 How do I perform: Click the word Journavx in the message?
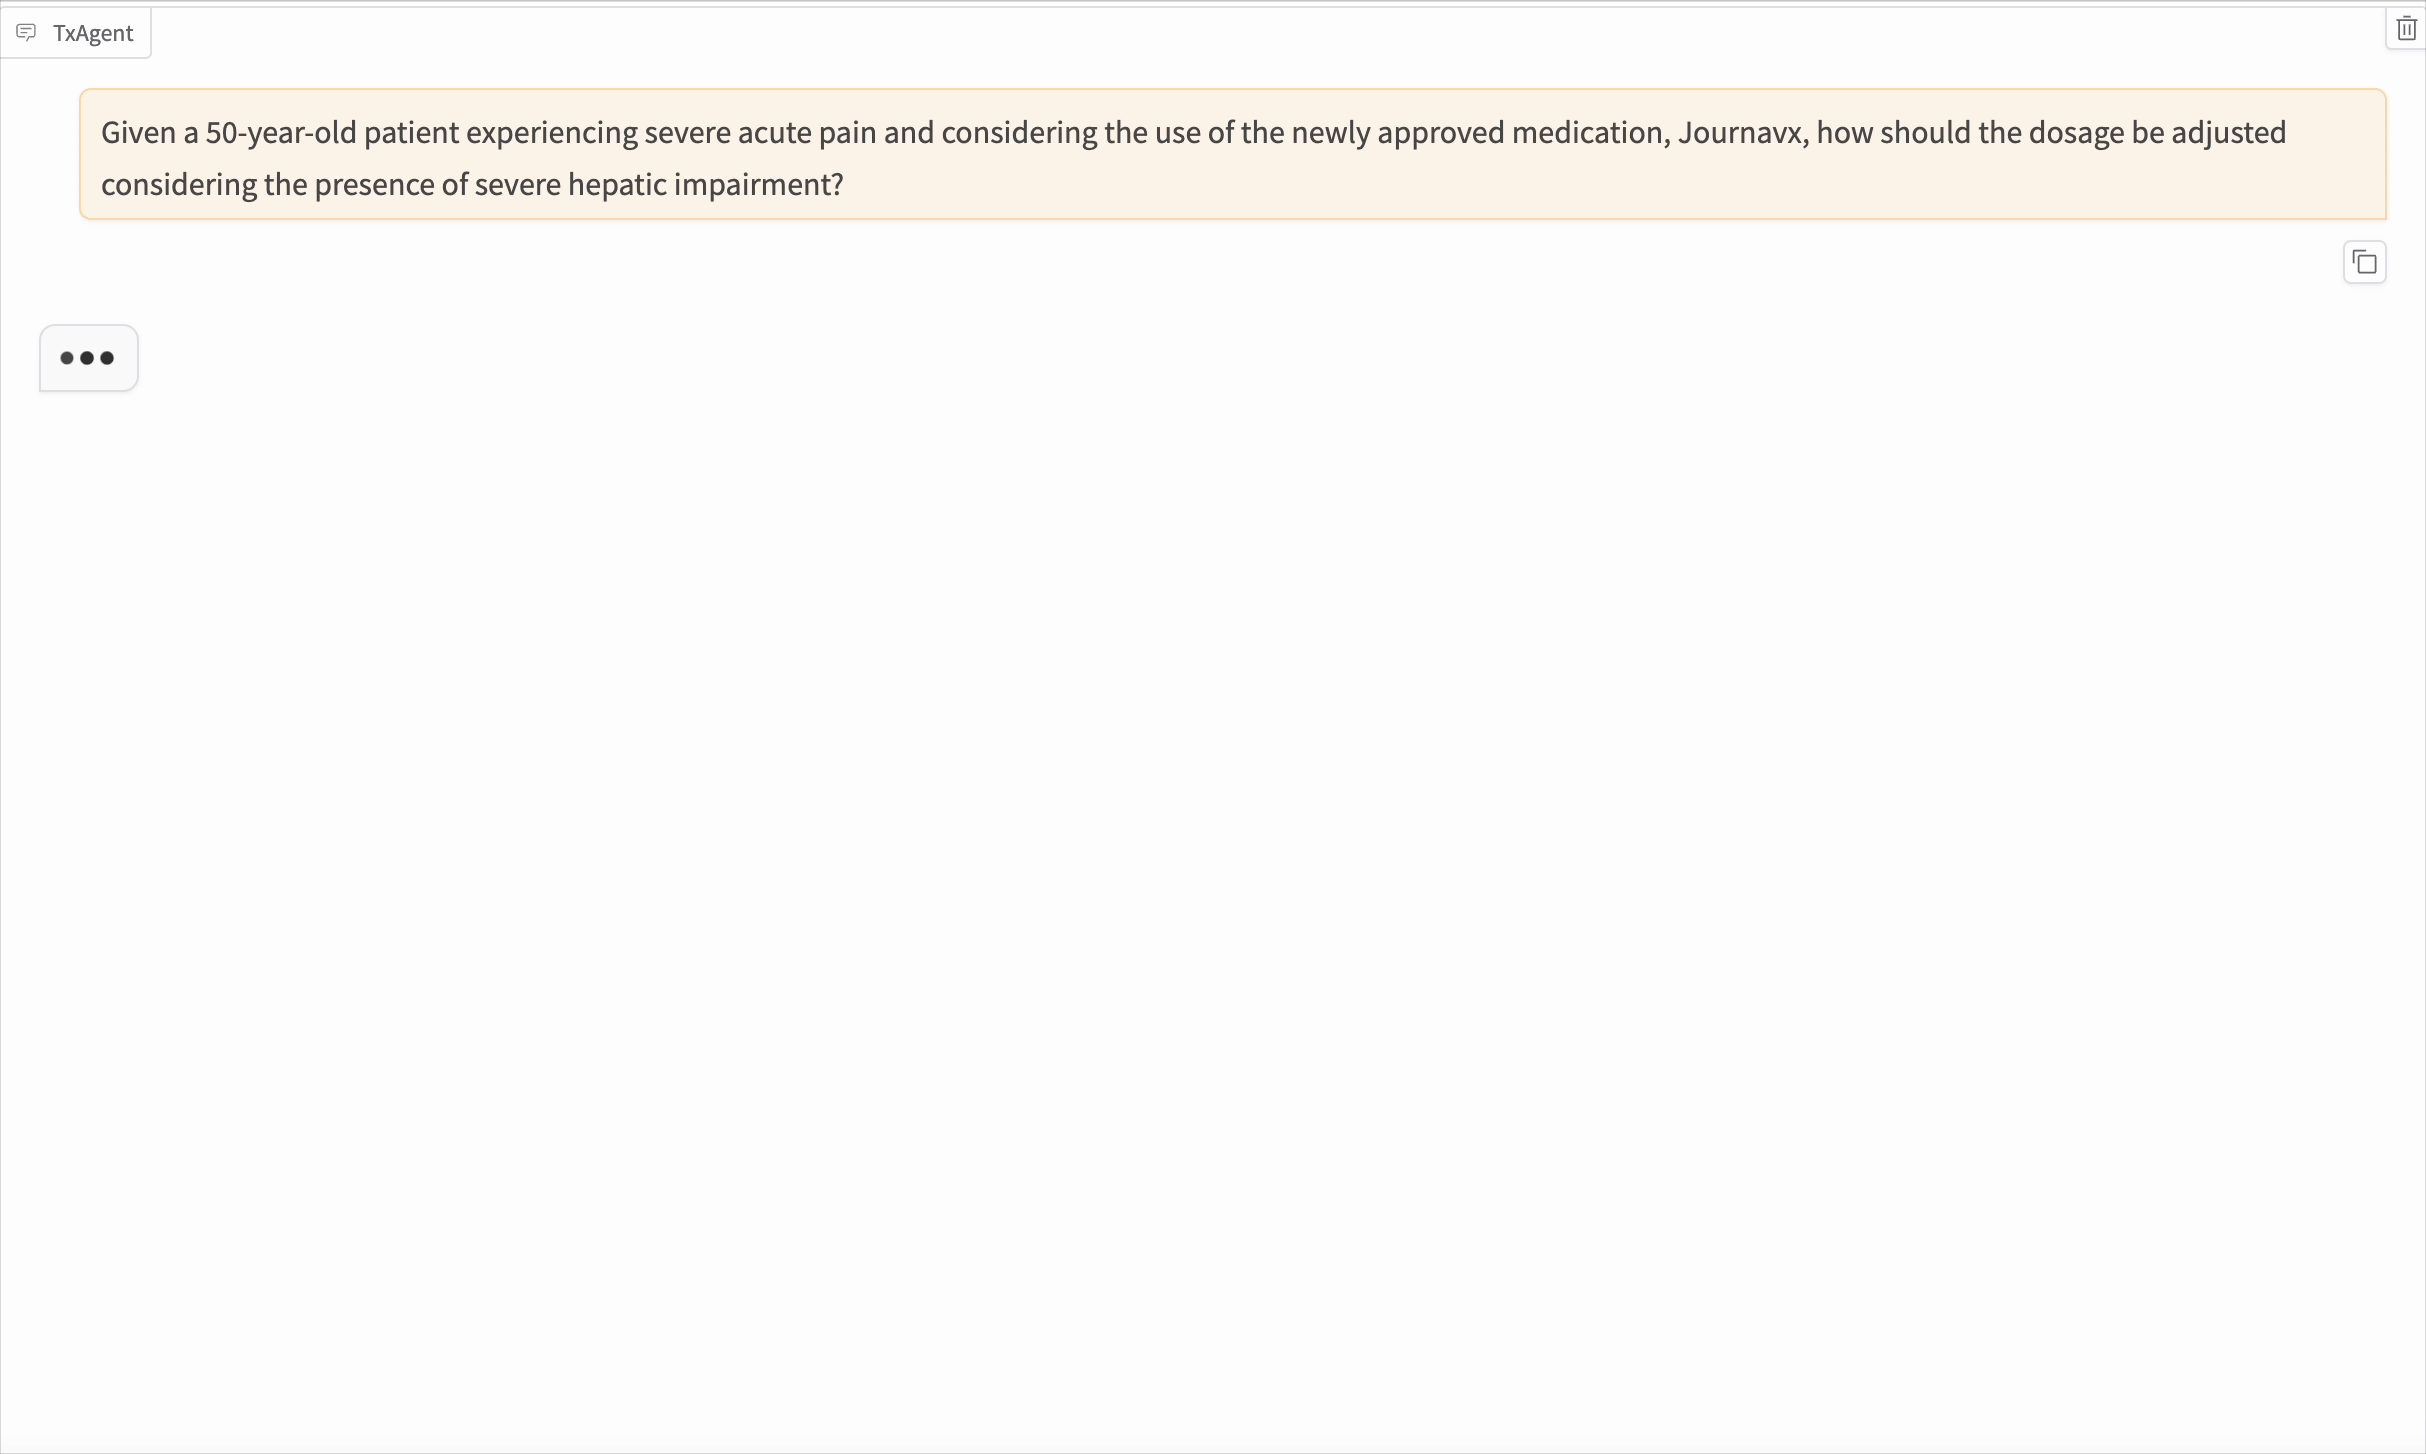1741,133
